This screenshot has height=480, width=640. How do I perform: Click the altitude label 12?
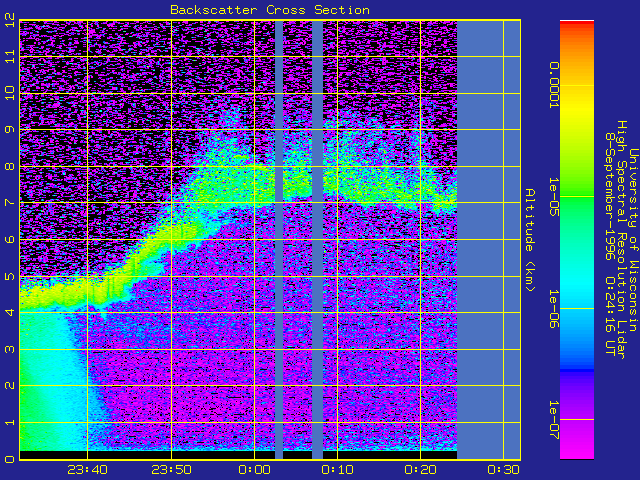[x=11, y=20]
